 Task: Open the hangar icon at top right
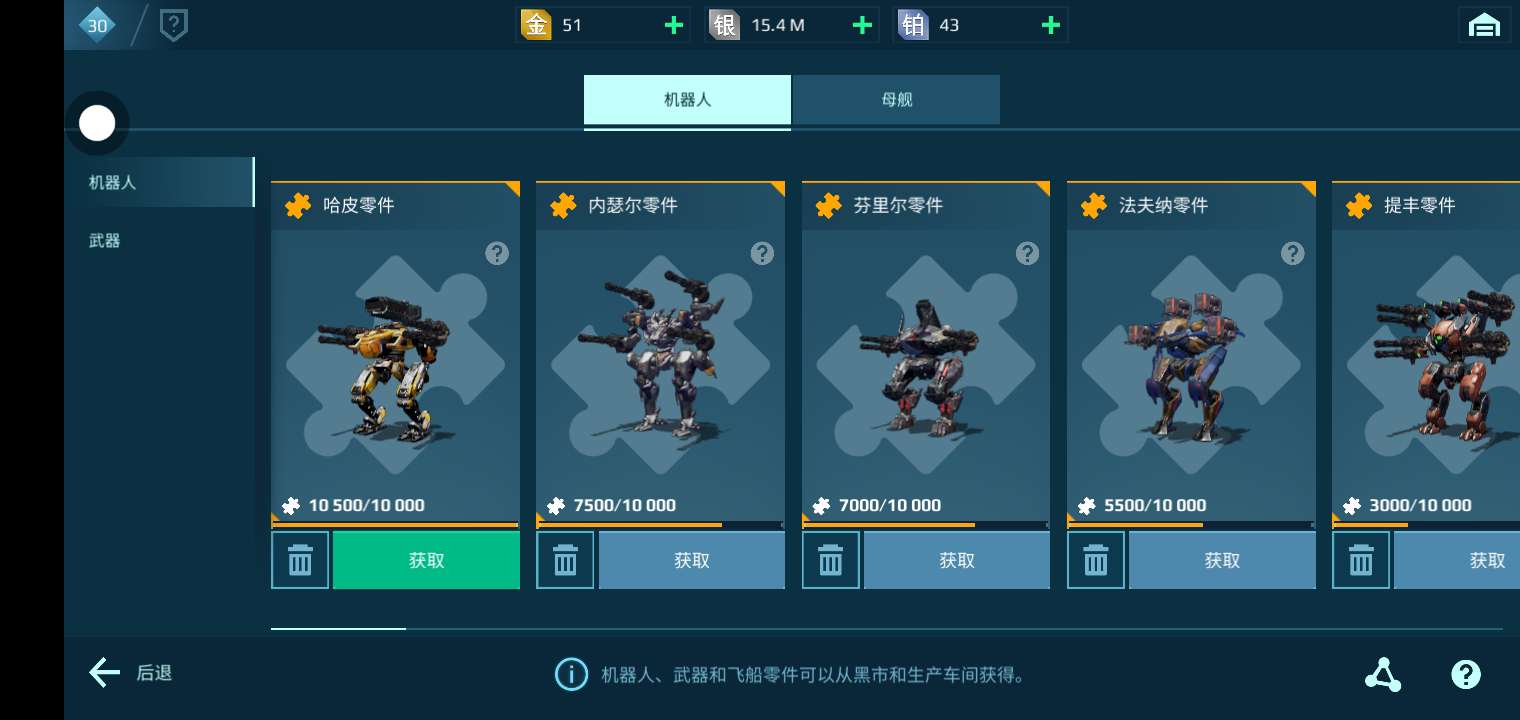1484,25
